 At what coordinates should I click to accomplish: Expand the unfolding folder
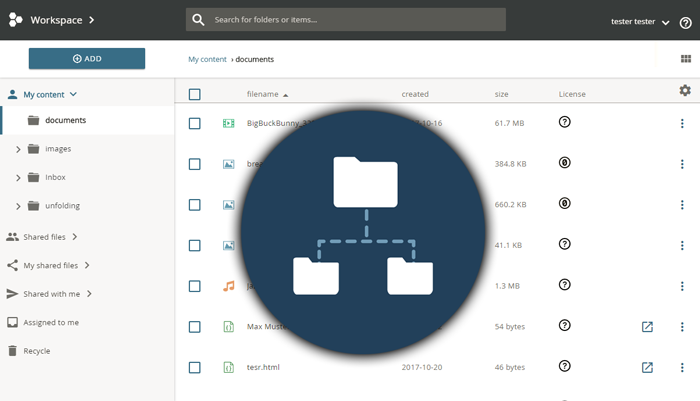pos(18,206)
